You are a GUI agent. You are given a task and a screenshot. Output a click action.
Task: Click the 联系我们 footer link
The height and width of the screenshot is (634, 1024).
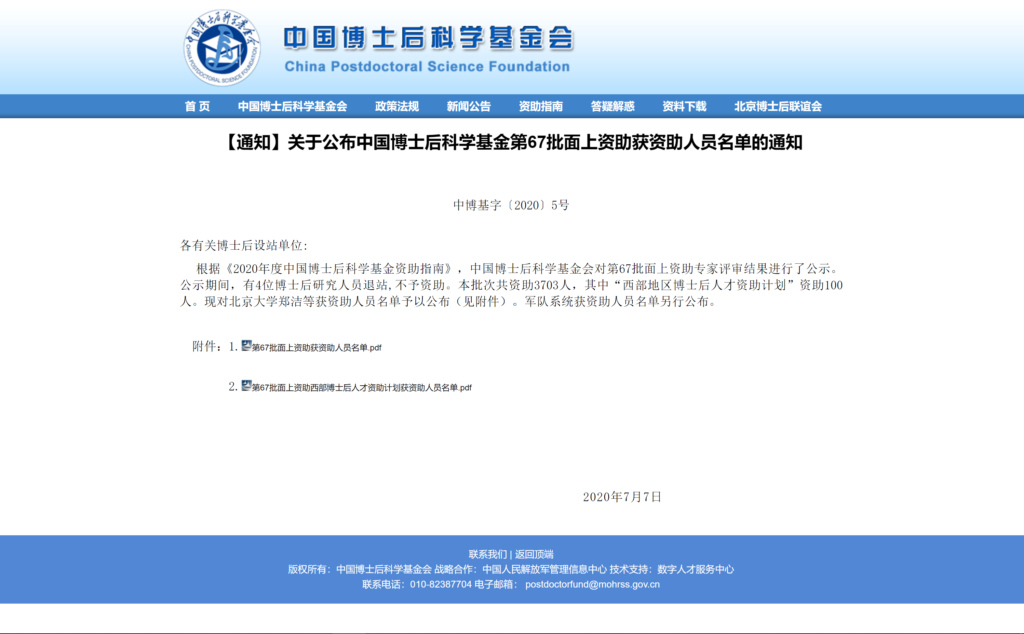(x=487, y=554)
